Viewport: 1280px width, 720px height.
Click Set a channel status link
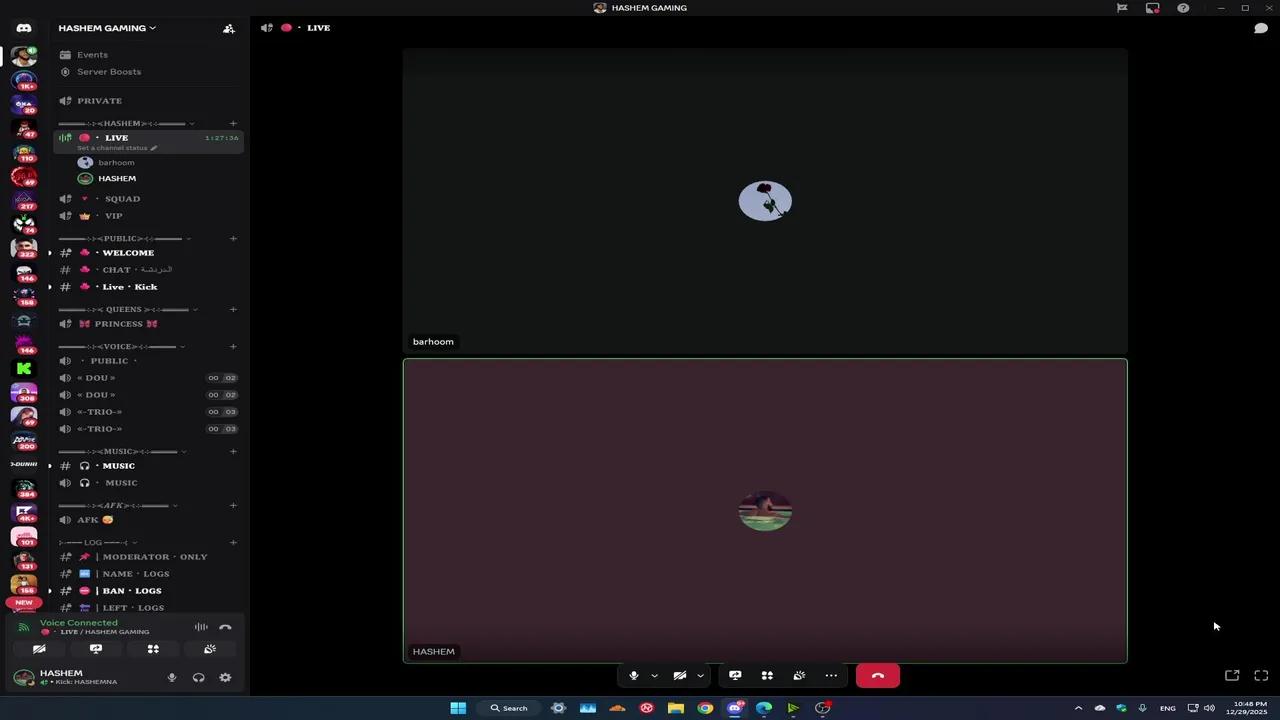pyautogui.click(x=117, y=148)
